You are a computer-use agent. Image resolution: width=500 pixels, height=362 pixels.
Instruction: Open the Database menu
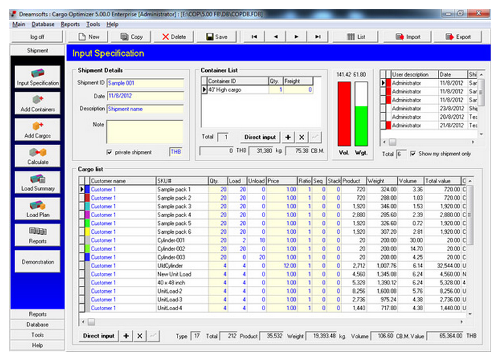(x=43, y=24)
